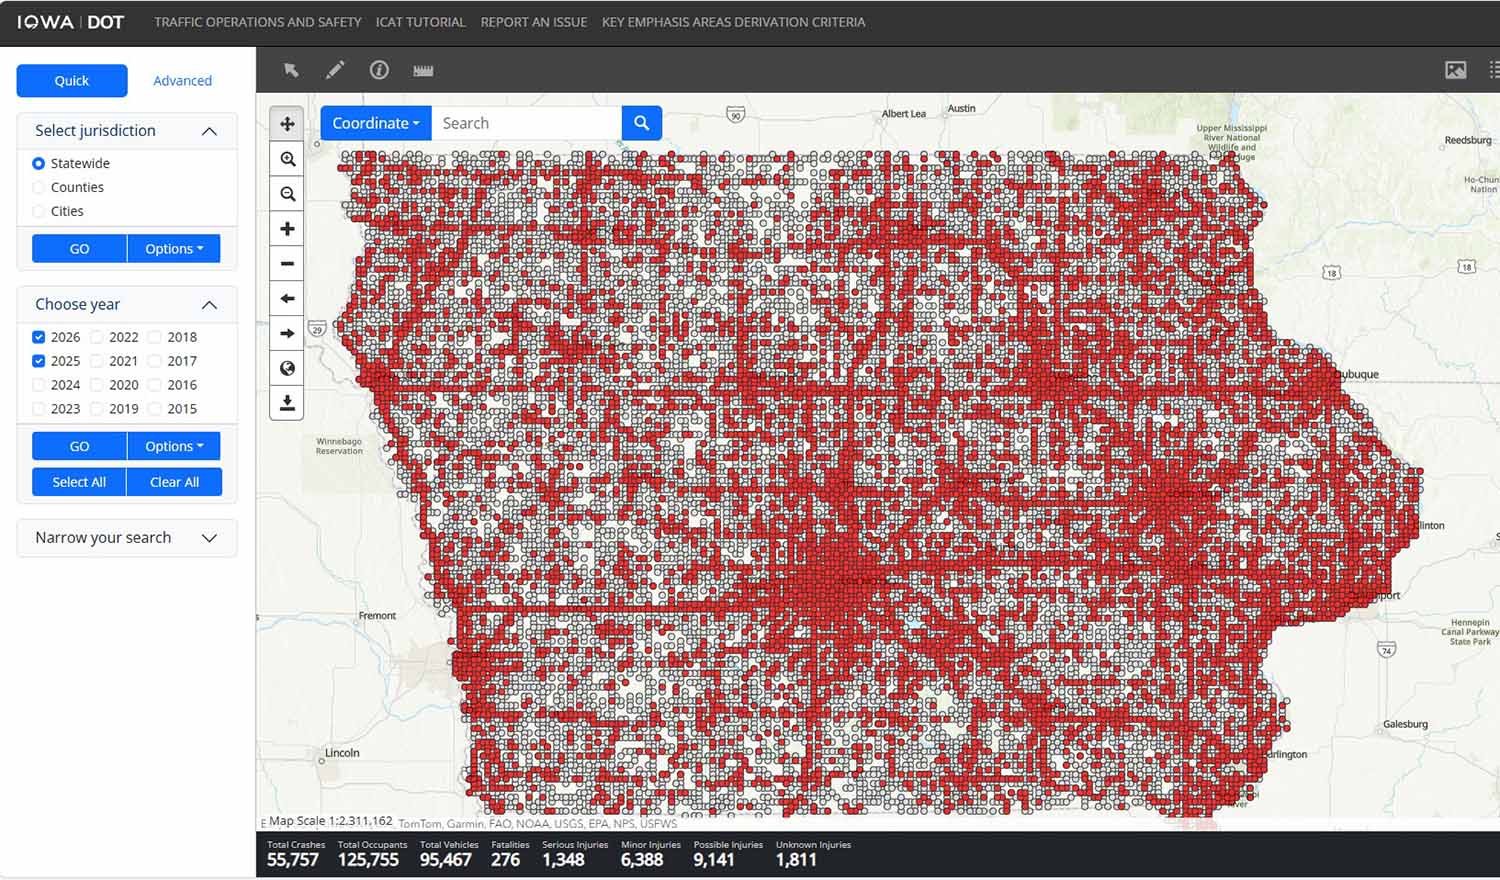The height and width of the screenshot is (880, 1500).
Task: Open the basemap image gallery icon
Action: tap(1455, 70)
